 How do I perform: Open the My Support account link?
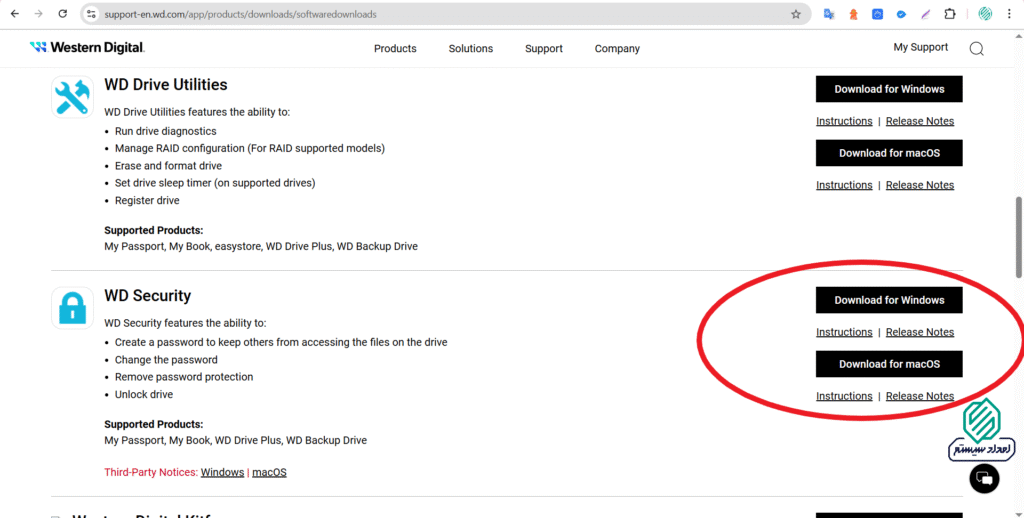[921, 47]
